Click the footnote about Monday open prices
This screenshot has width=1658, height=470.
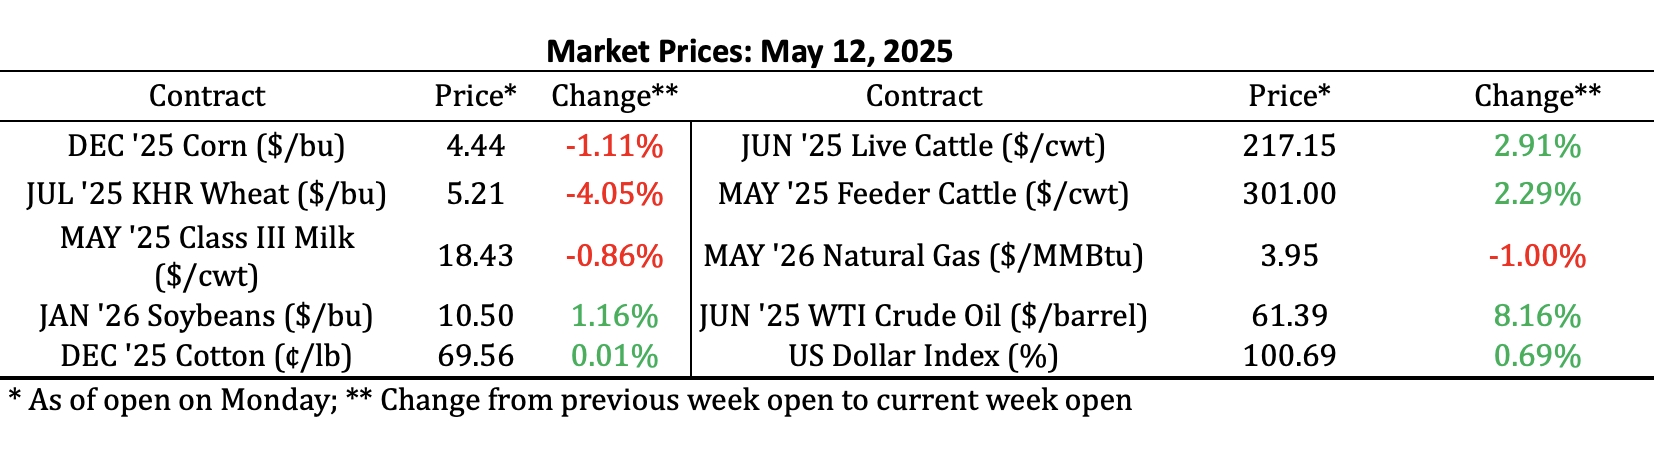[570, 400]
